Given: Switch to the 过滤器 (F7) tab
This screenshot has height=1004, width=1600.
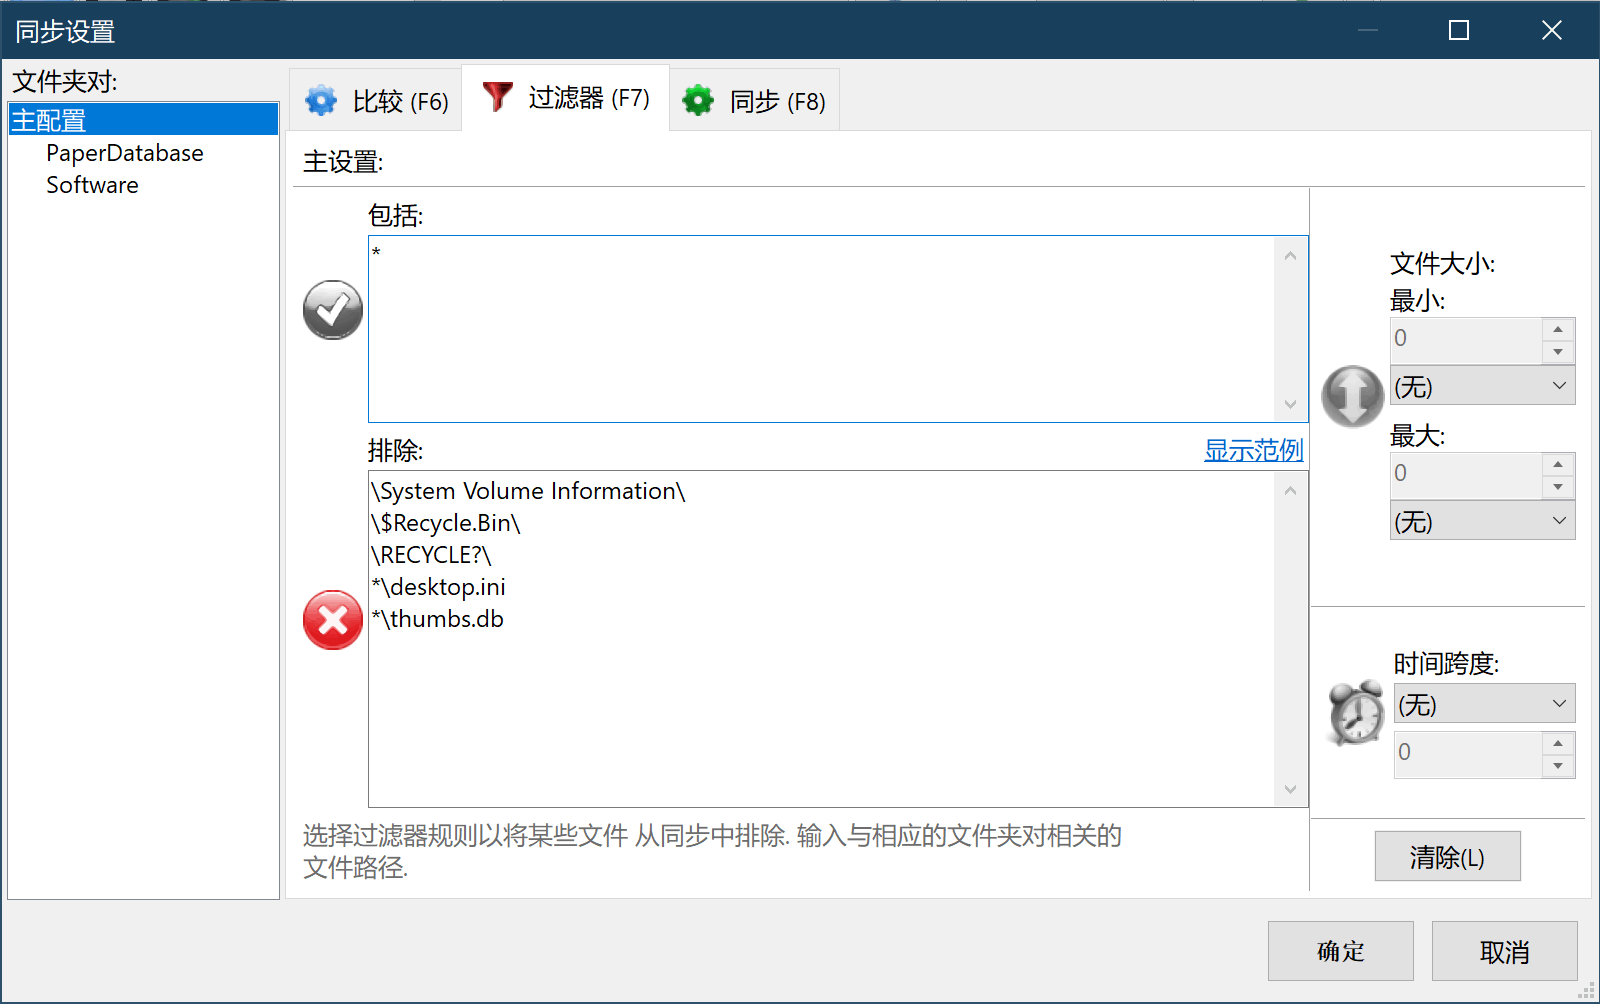Looking at the screenshot, I should (566, 98).
